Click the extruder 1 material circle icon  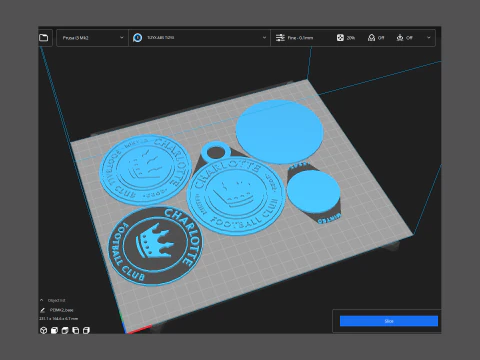pyautogui.click(x=137, y=38)
